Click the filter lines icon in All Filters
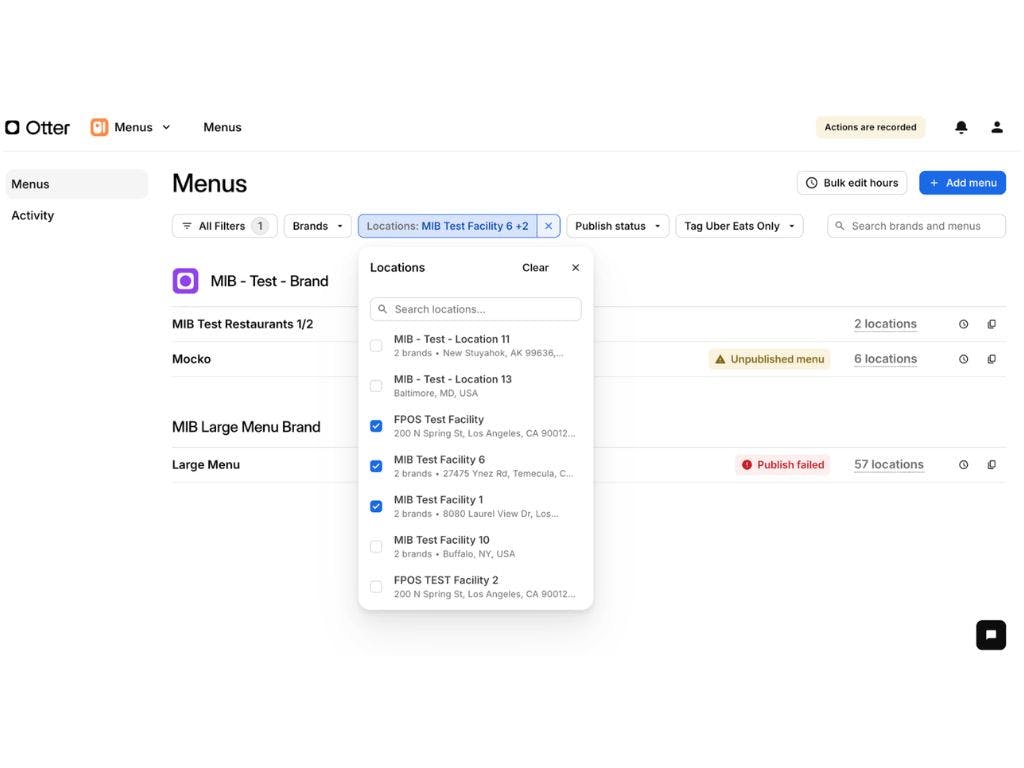 click(187, 226)
